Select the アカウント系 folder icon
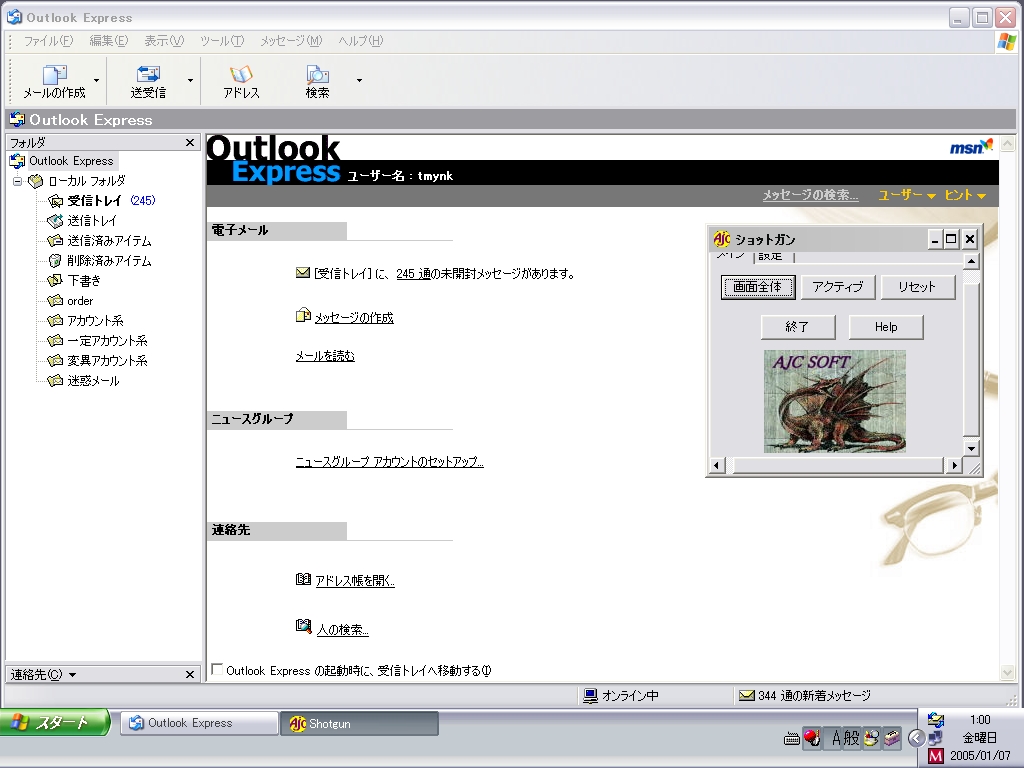The image size is (1024, 768). coord(56,321)
